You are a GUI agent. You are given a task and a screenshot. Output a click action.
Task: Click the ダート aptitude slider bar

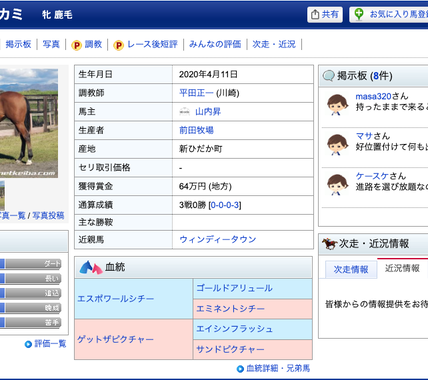pos(31,264)
